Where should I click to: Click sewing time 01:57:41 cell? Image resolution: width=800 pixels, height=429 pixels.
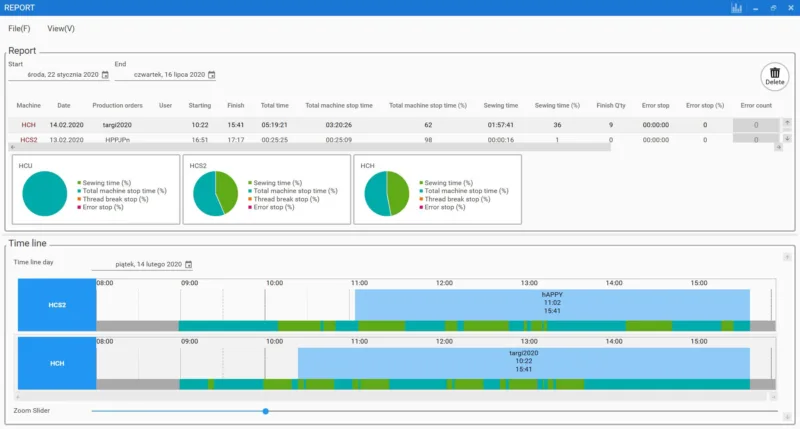pyautogui.click(x=501, y=125)
